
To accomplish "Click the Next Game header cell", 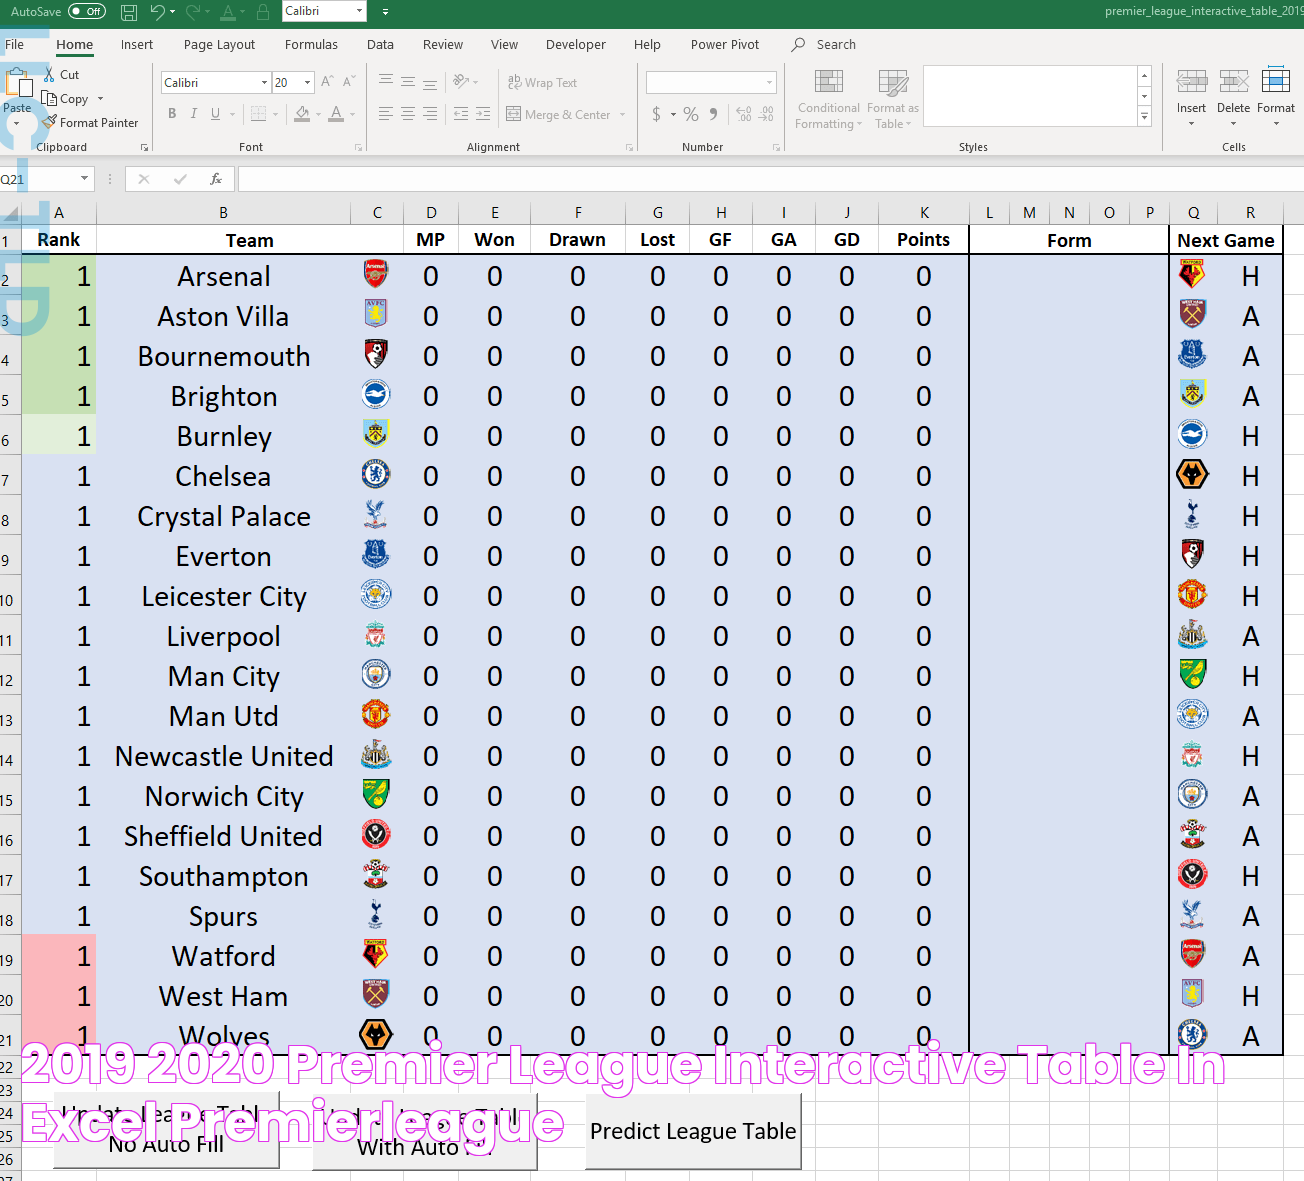I will click(1225, 240).
